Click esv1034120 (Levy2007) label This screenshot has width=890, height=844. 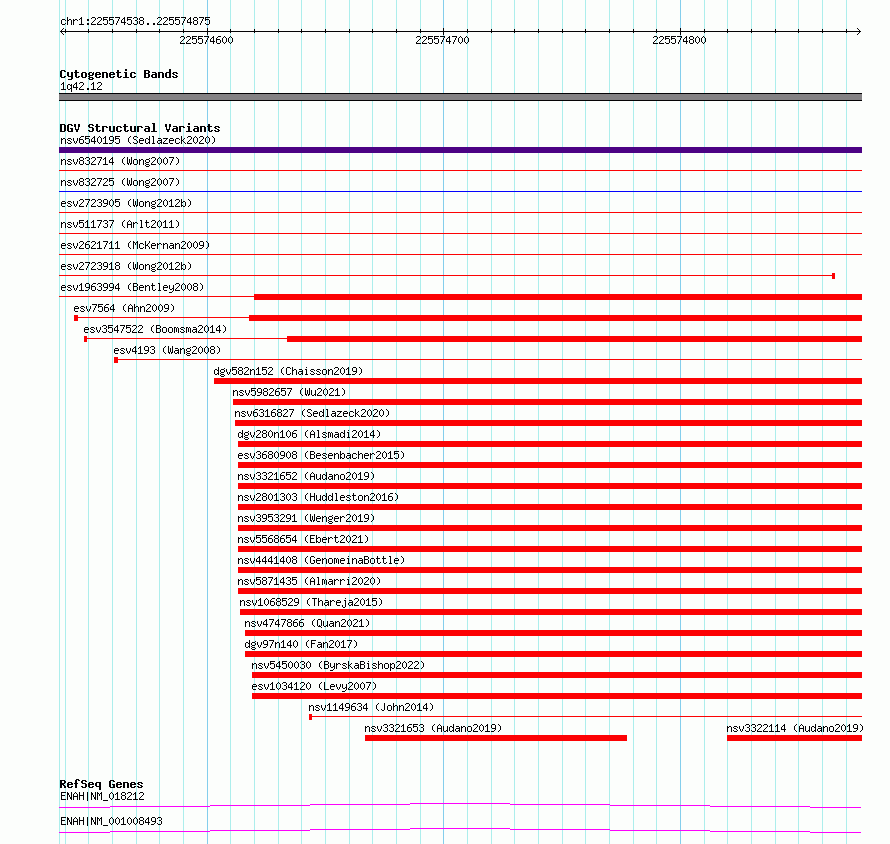click(x=314, y=686)
